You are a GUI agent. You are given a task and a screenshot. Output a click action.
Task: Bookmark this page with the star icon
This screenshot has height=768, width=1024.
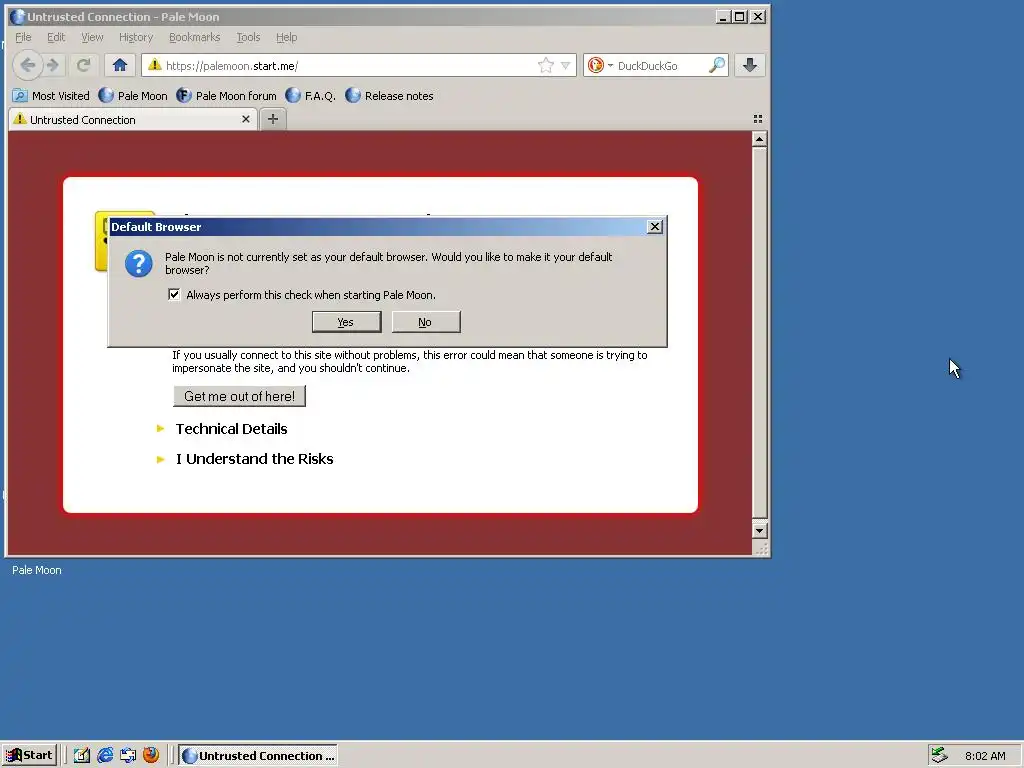point(545,65)
